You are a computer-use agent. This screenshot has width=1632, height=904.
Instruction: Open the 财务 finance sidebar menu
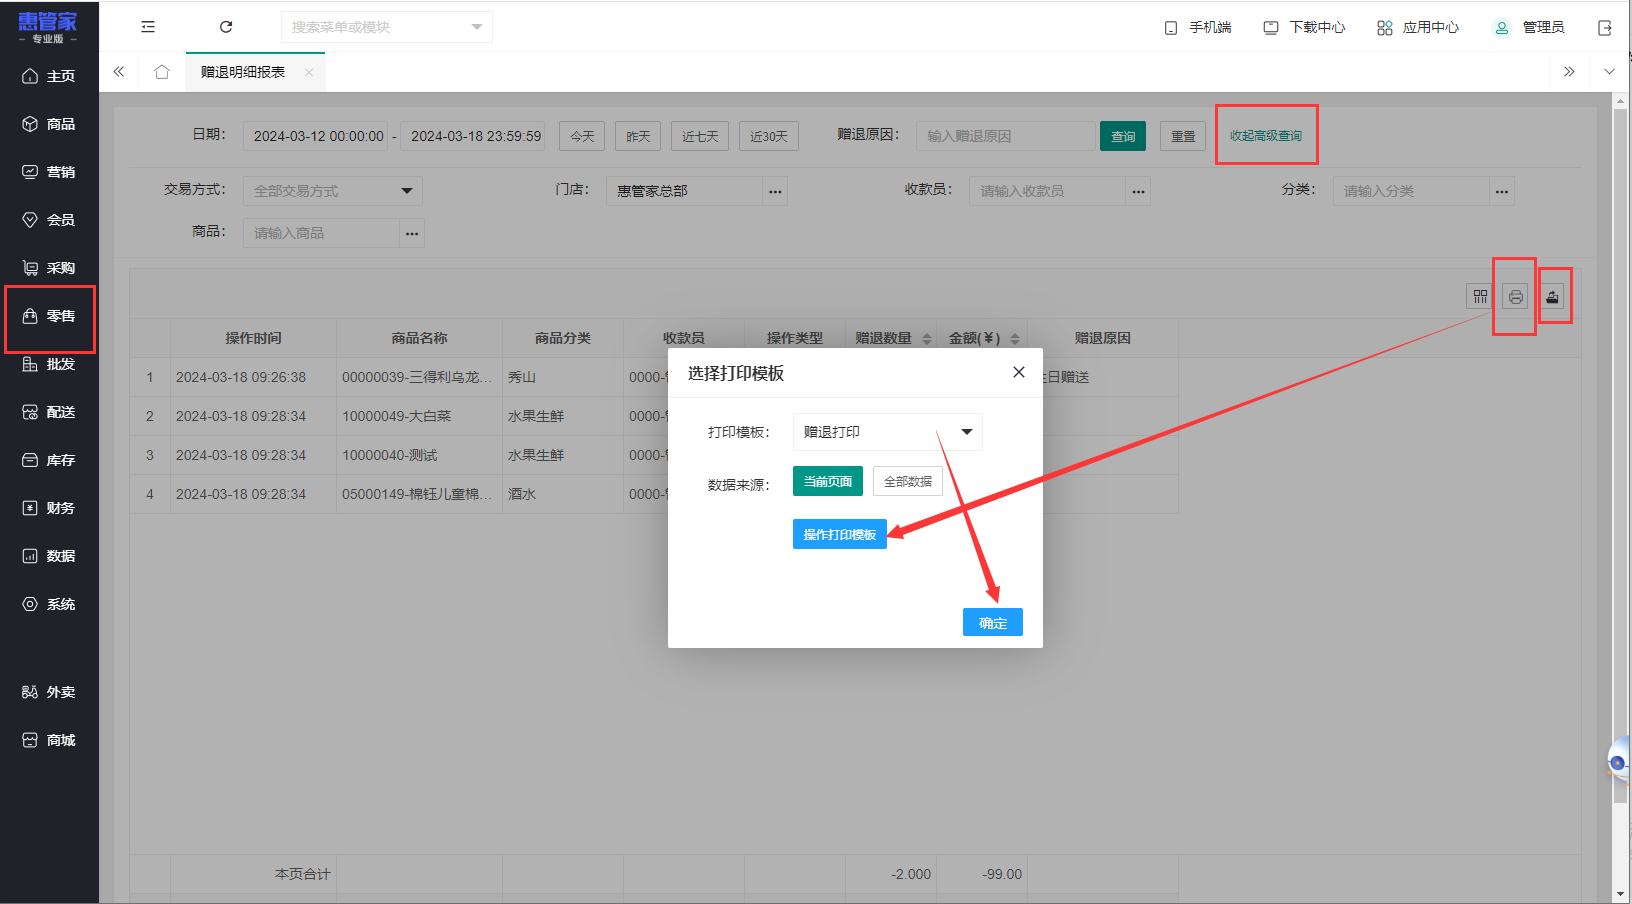(49, 508)
